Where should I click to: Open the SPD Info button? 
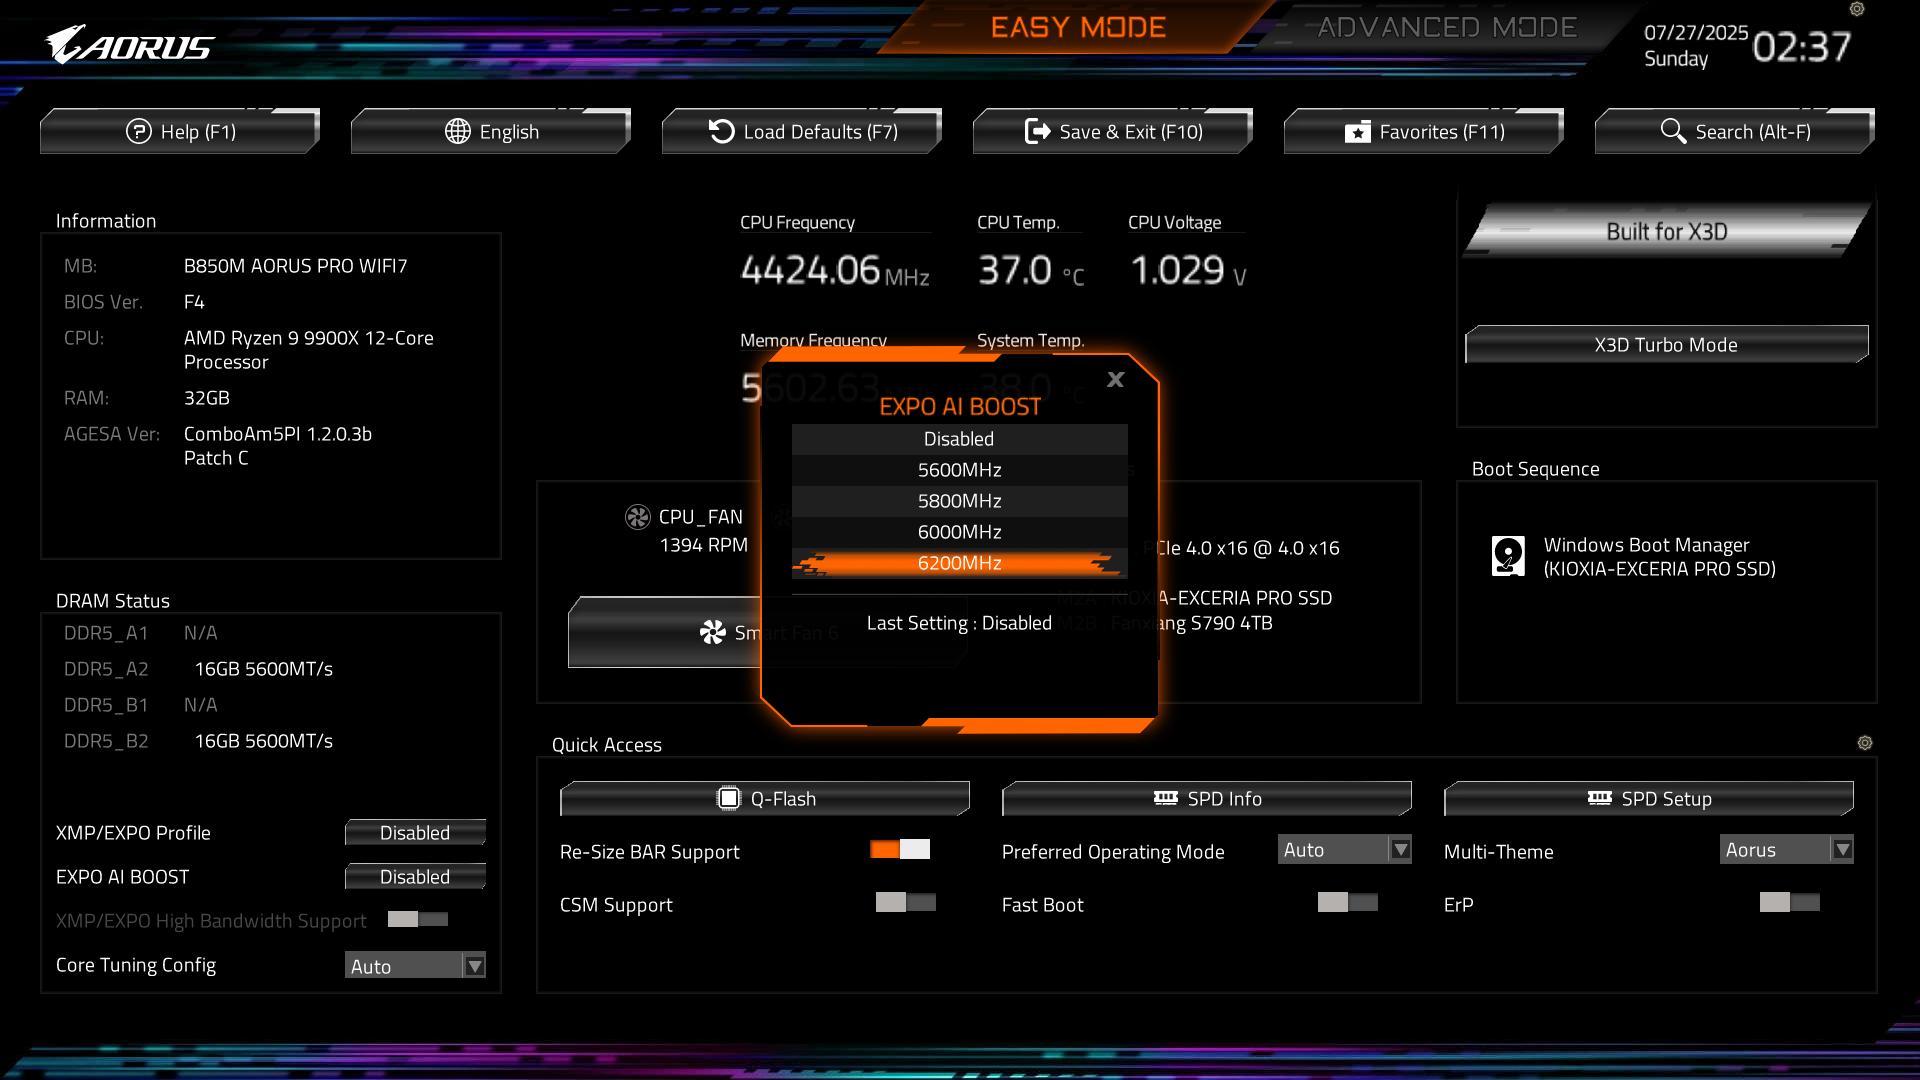point(1207,798)
